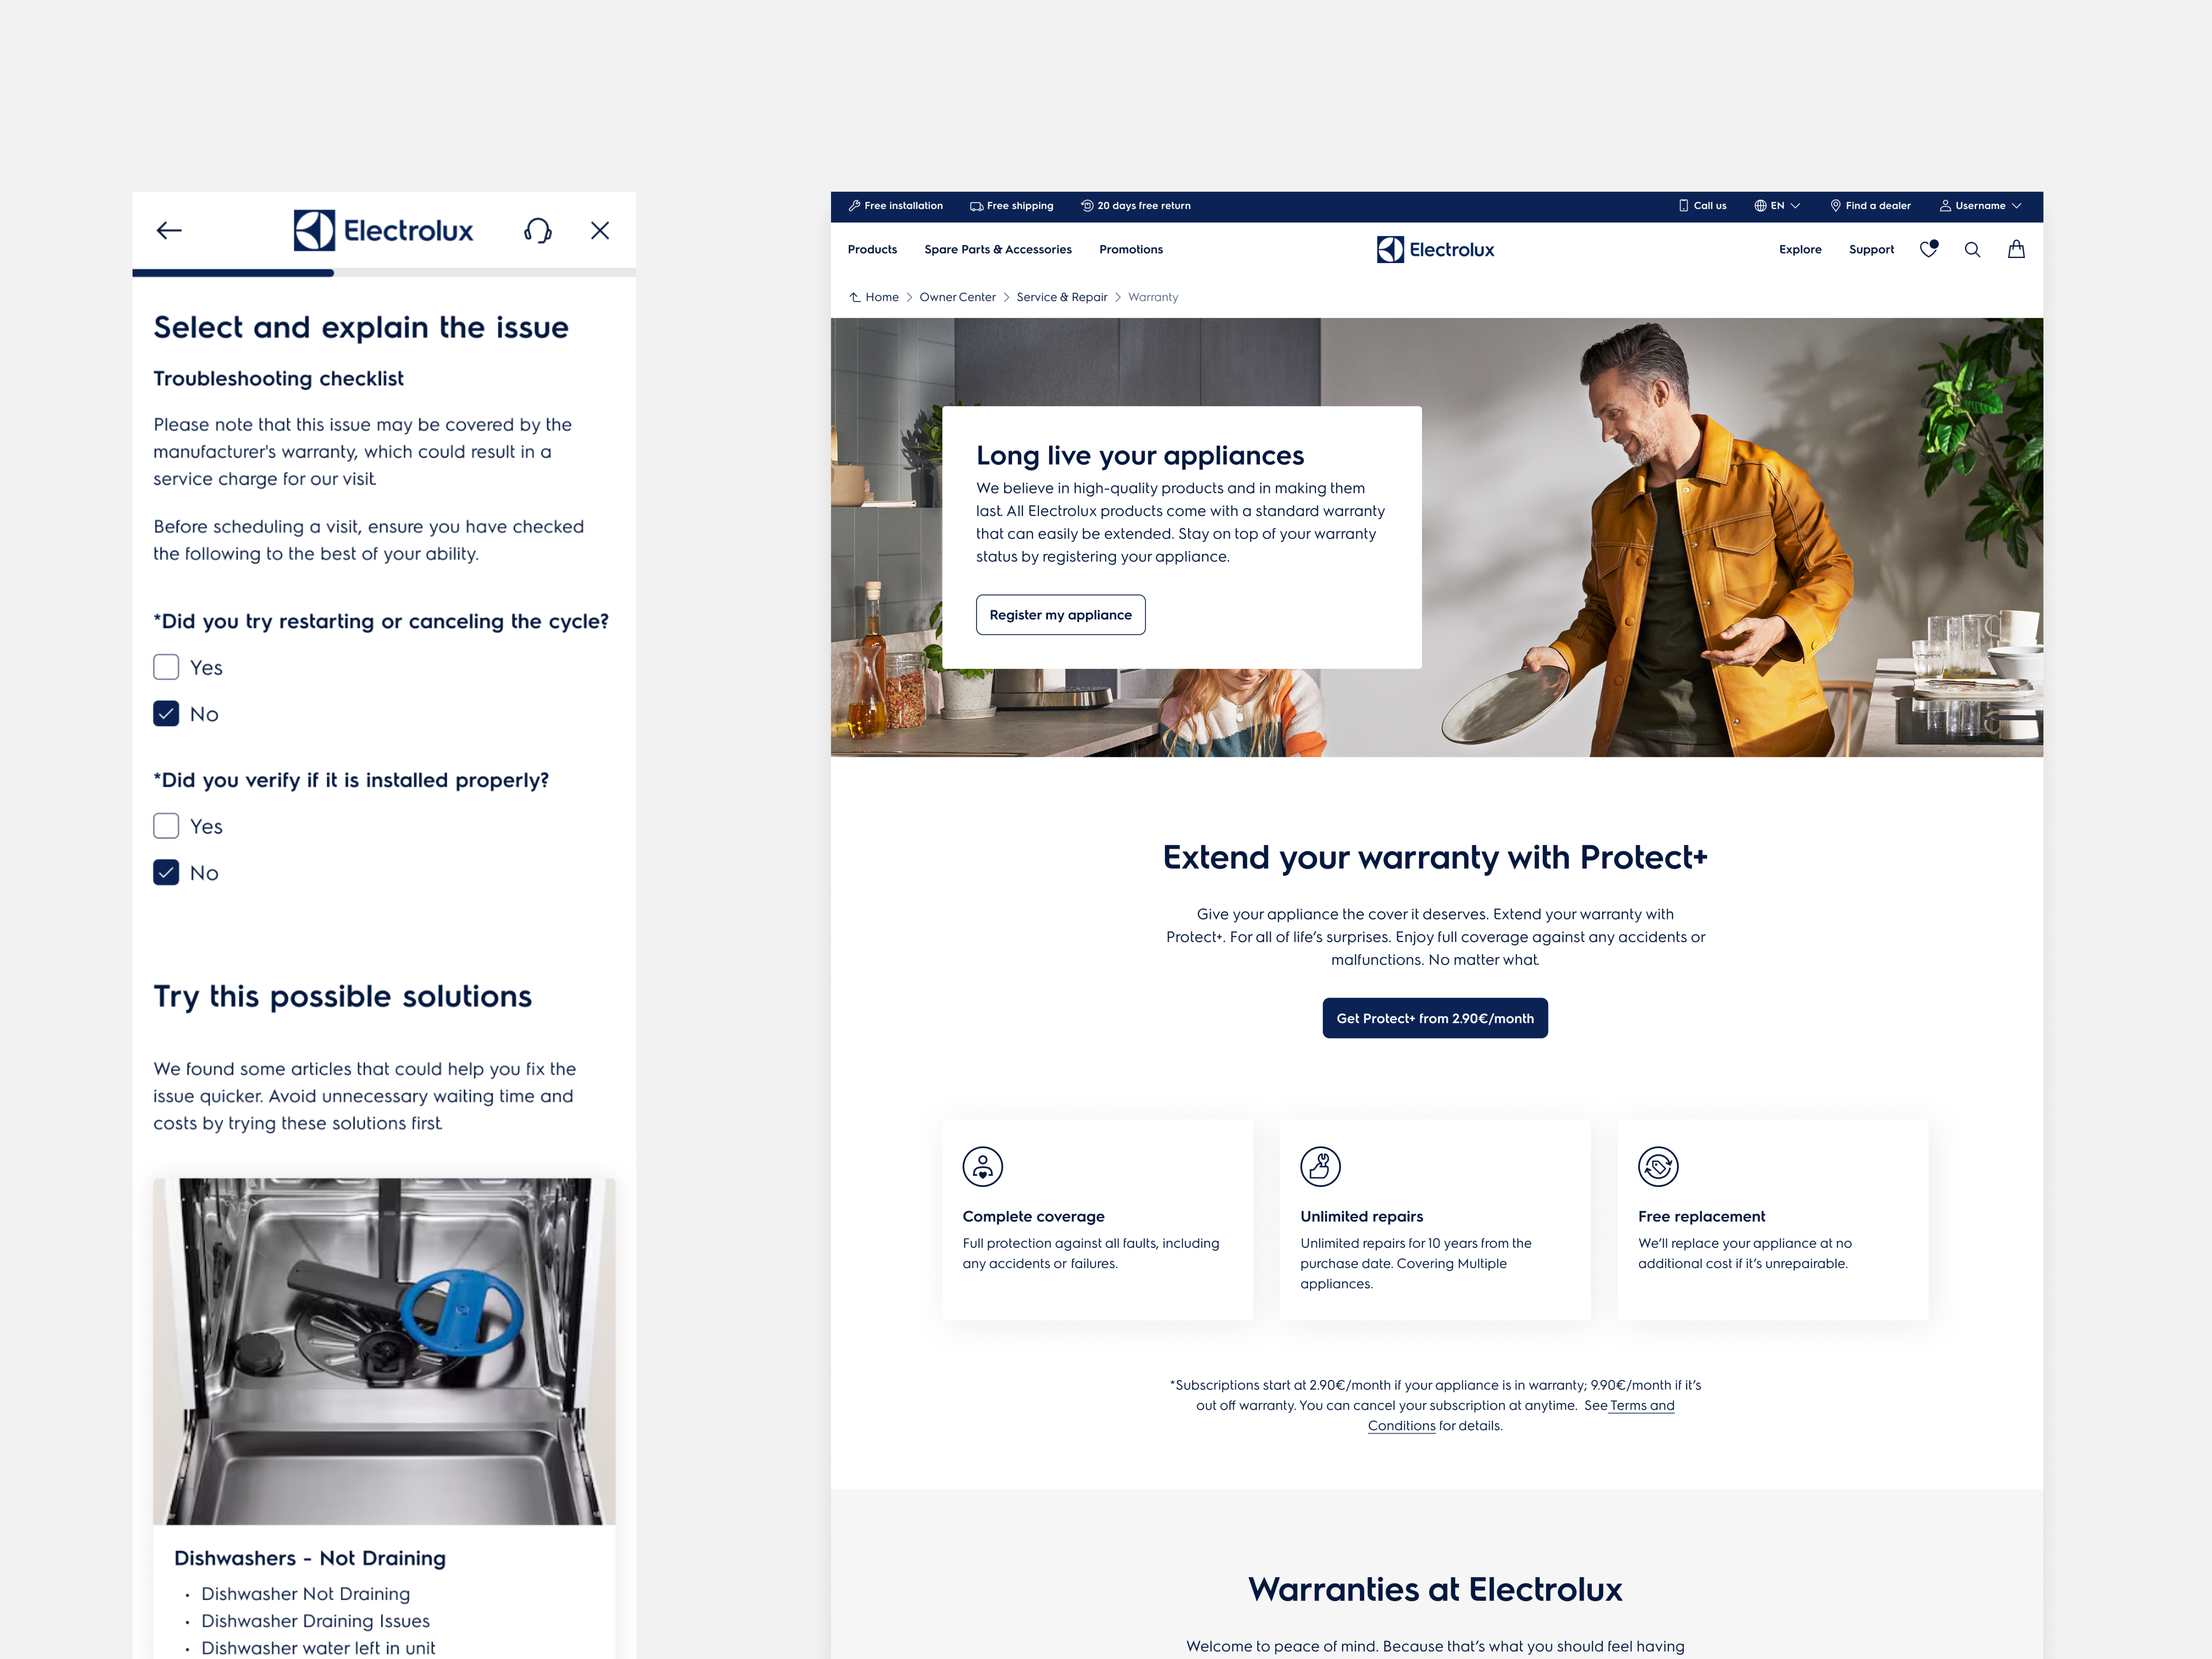Image resolution: width=2212 pixels, height=1659 pixels.
Task: Open support via the headset icon
Action: pos(538,231)
